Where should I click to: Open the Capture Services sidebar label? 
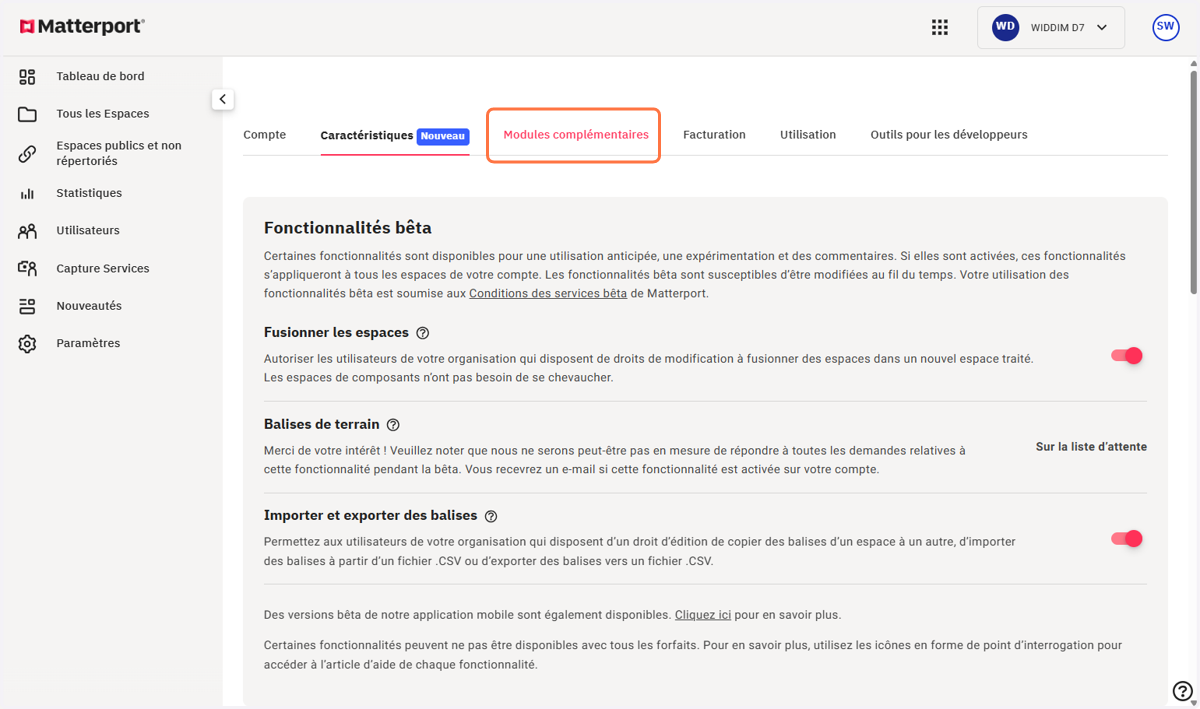coord(103,269)
